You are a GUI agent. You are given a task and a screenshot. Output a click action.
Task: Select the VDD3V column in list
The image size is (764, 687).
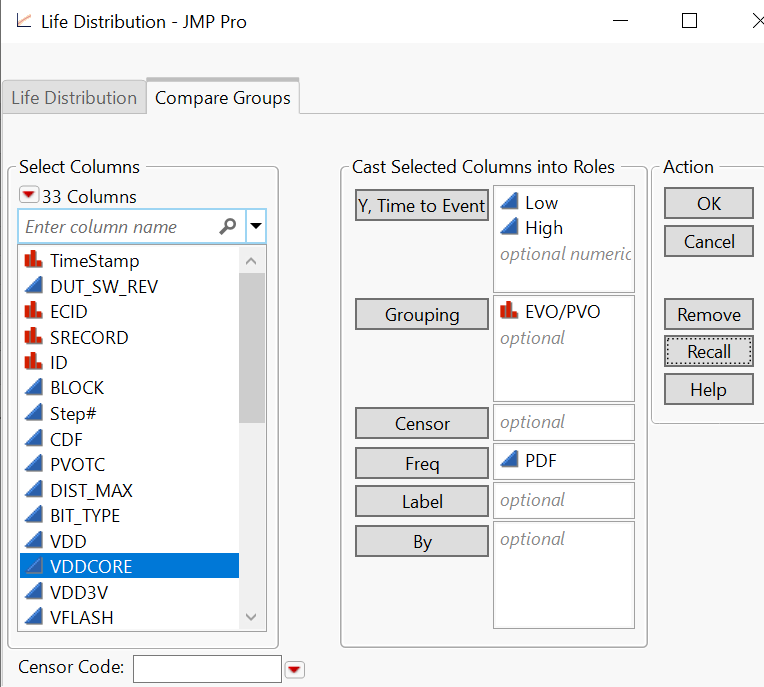pyautogui.click(x=82, y=592)
